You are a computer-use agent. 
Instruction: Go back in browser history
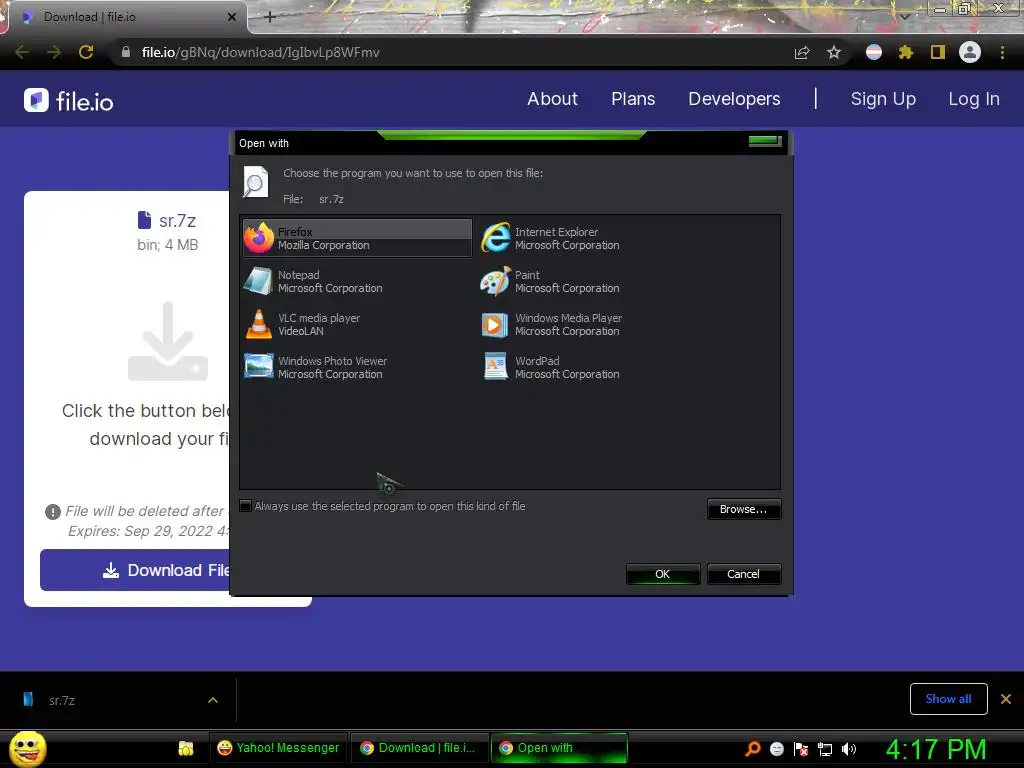click(x=22, y=52)
